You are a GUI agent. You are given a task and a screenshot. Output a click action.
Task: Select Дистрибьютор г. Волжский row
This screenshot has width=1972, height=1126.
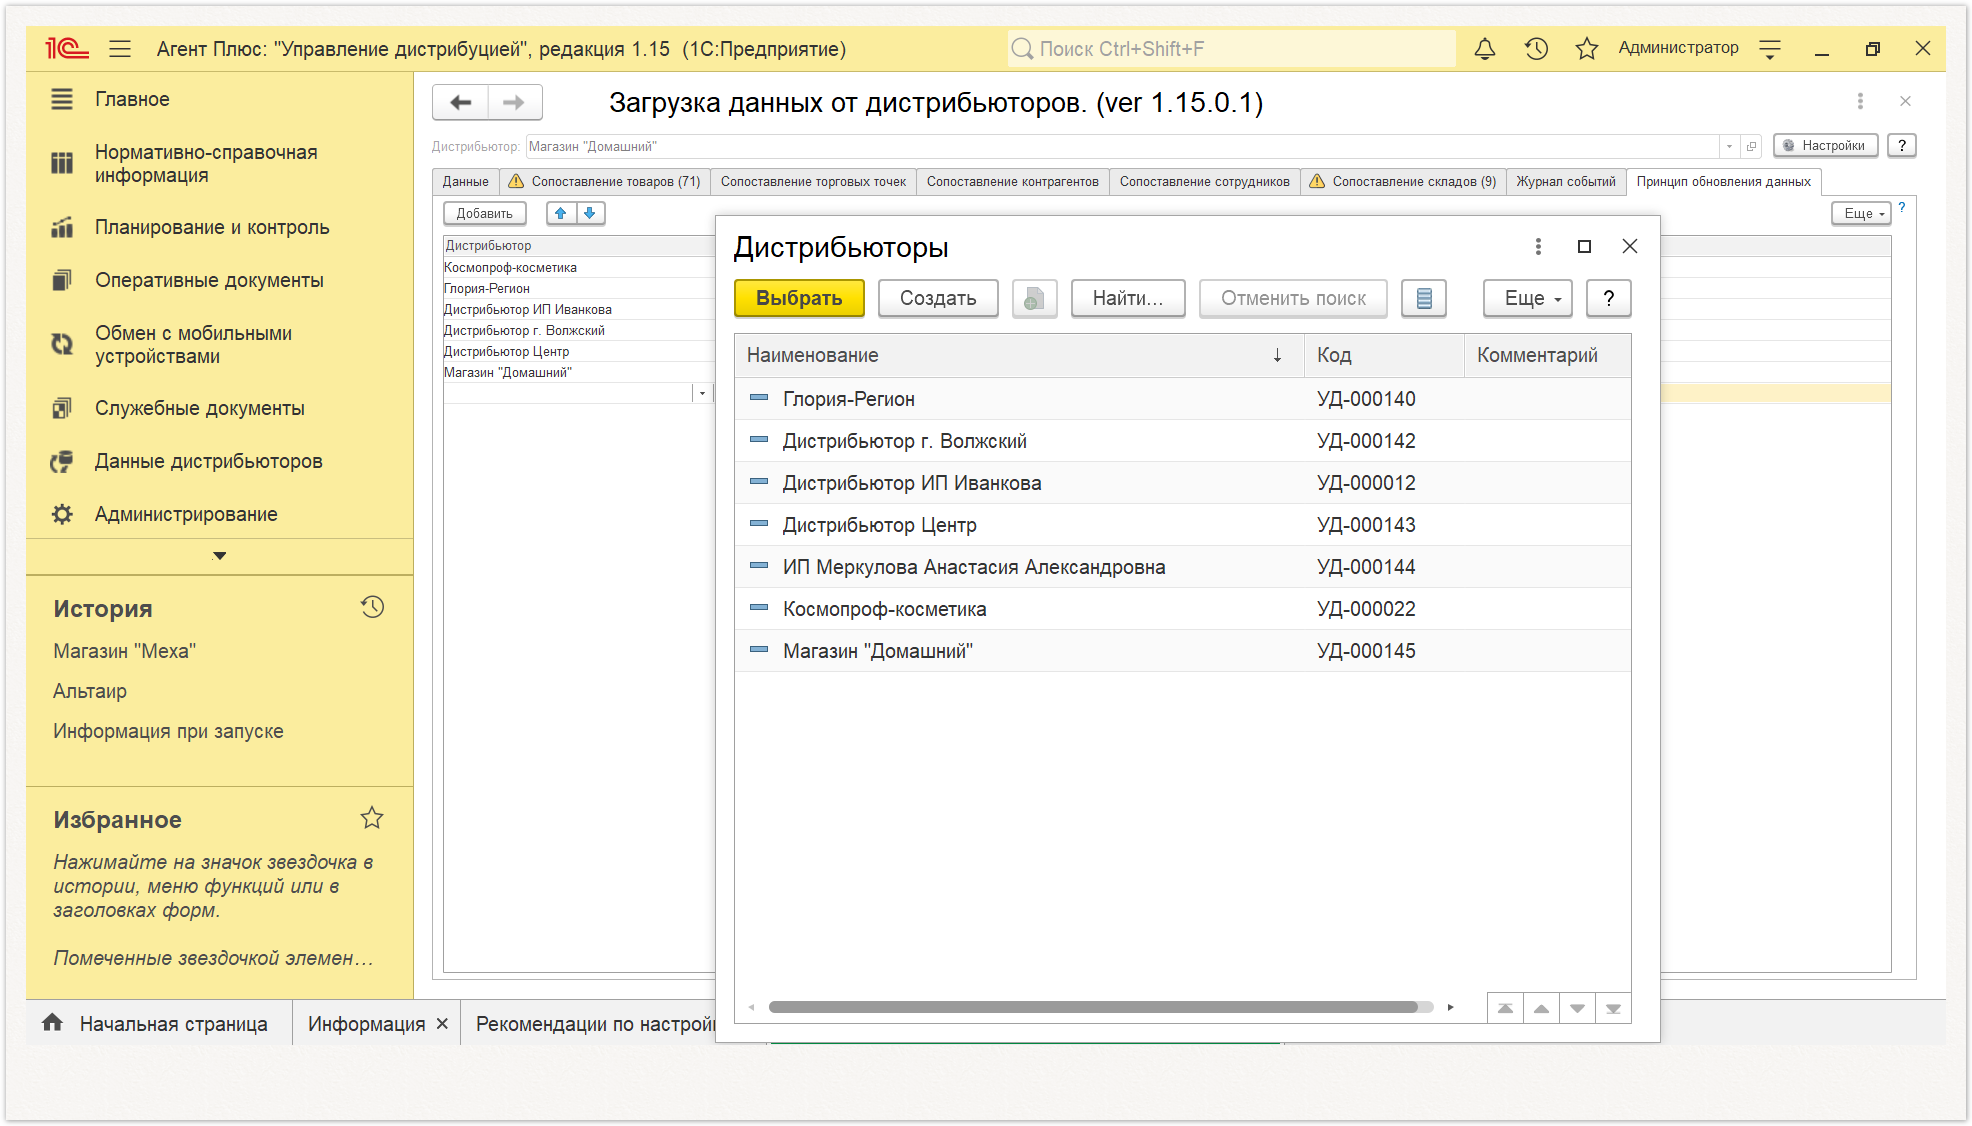(x=1183, y=441)
